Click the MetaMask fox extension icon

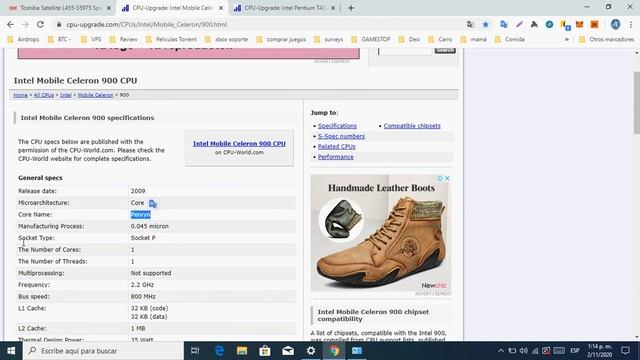coord(579,24)
